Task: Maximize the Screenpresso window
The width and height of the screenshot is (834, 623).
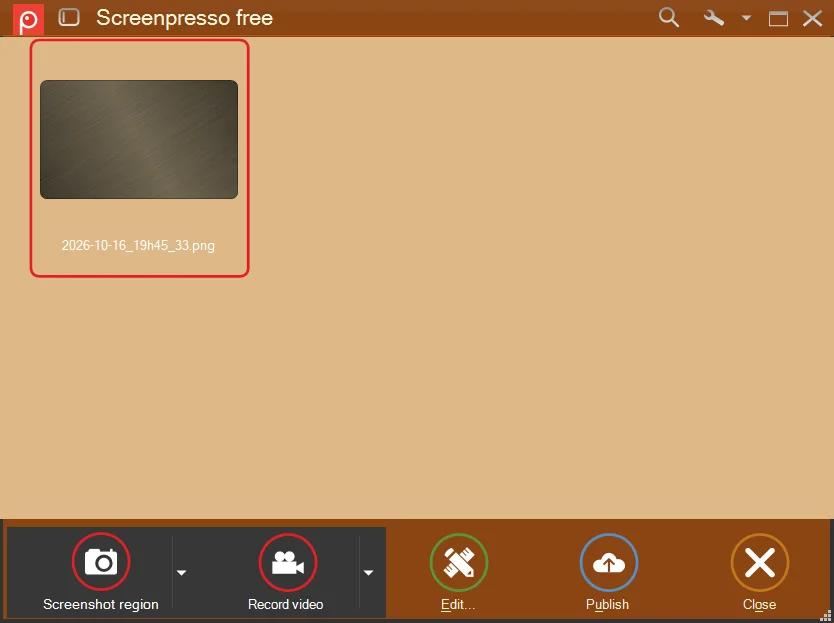Action: [778, 19]
